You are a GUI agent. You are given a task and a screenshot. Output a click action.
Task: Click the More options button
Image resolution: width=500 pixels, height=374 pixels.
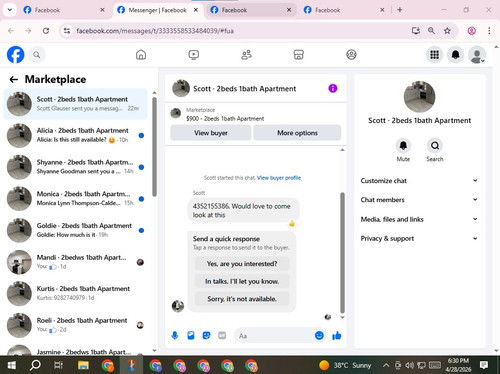point(297,133)
